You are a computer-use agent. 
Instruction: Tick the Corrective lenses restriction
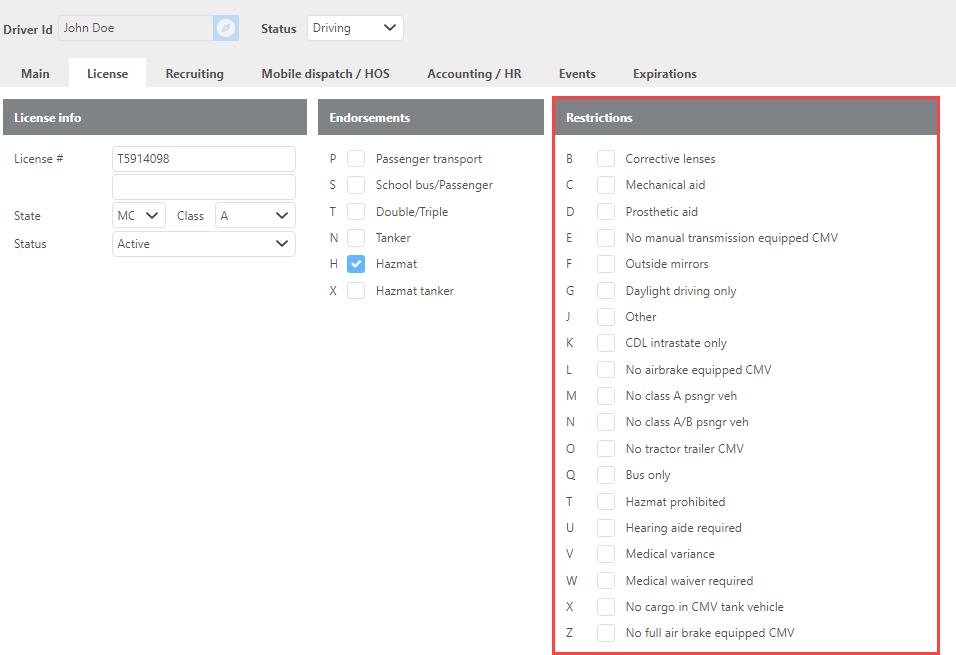point(606,159)
